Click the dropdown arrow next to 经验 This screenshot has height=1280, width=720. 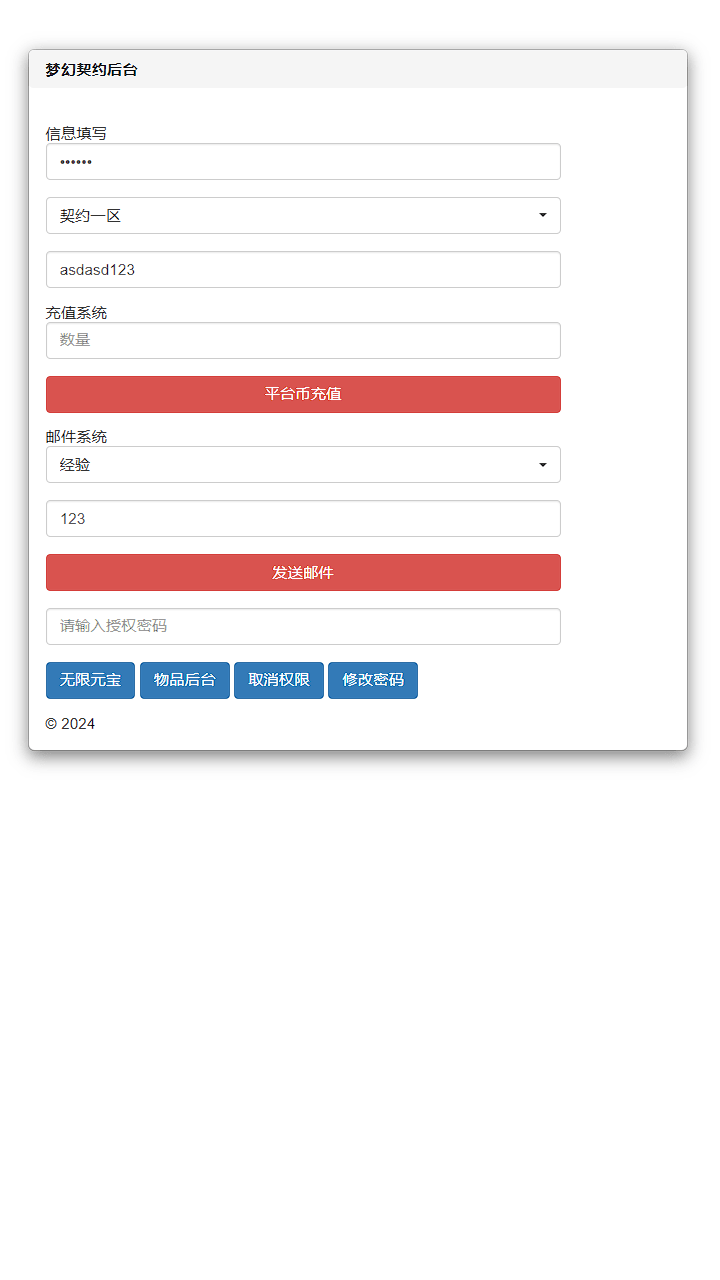click(x=543, y=464)
